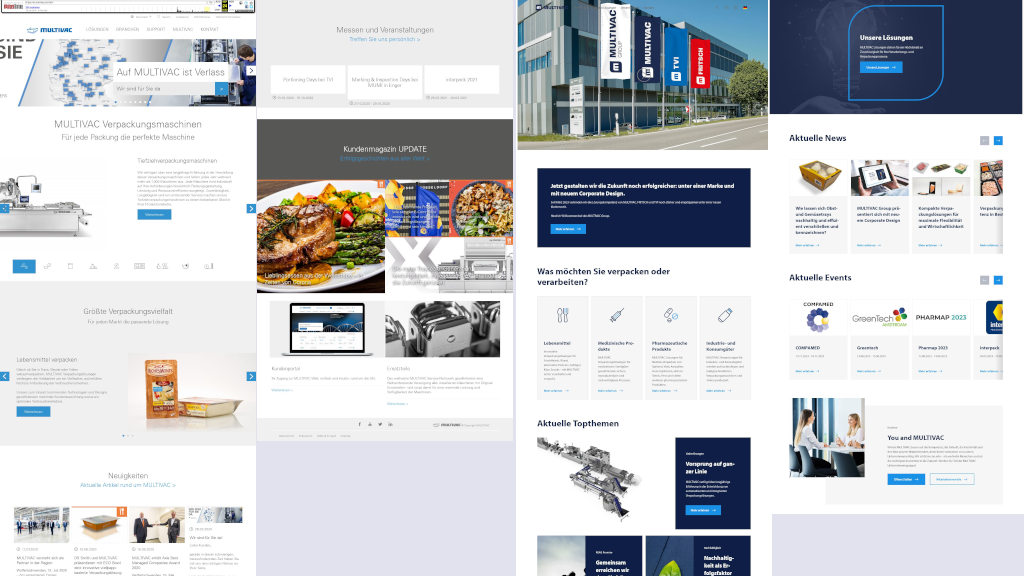Click Weiterlesen under Tiefziehverpackungsmaschinen
The width and height of the screenshot is (1024, 576).
tap(154, 214)
